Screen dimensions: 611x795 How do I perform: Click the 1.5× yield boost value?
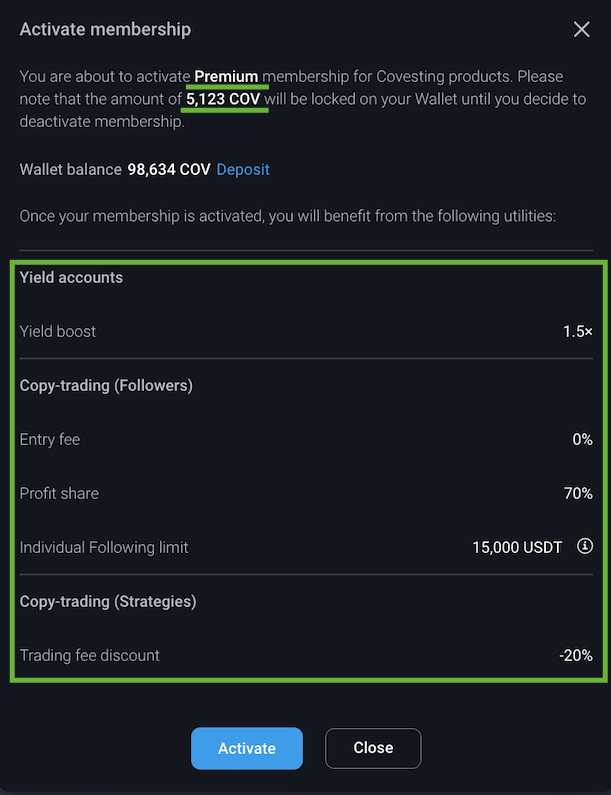(x=578, y=332)
